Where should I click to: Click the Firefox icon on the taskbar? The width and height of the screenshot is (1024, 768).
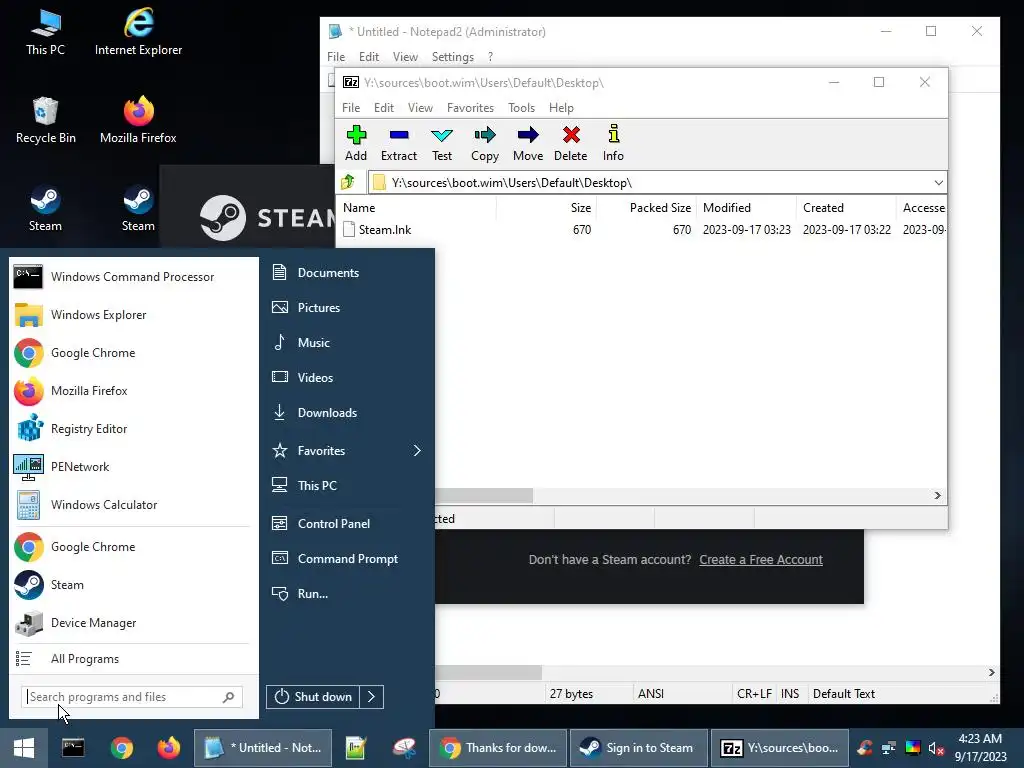coord(168,748)
